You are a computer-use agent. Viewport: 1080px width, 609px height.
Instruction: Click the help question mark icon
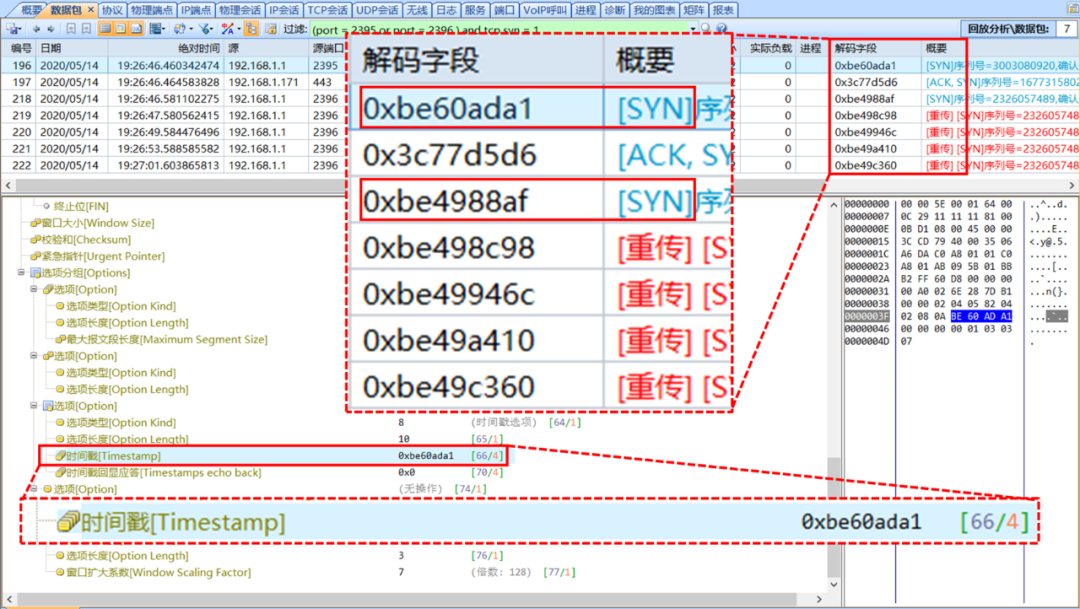[x=721, y=28]
